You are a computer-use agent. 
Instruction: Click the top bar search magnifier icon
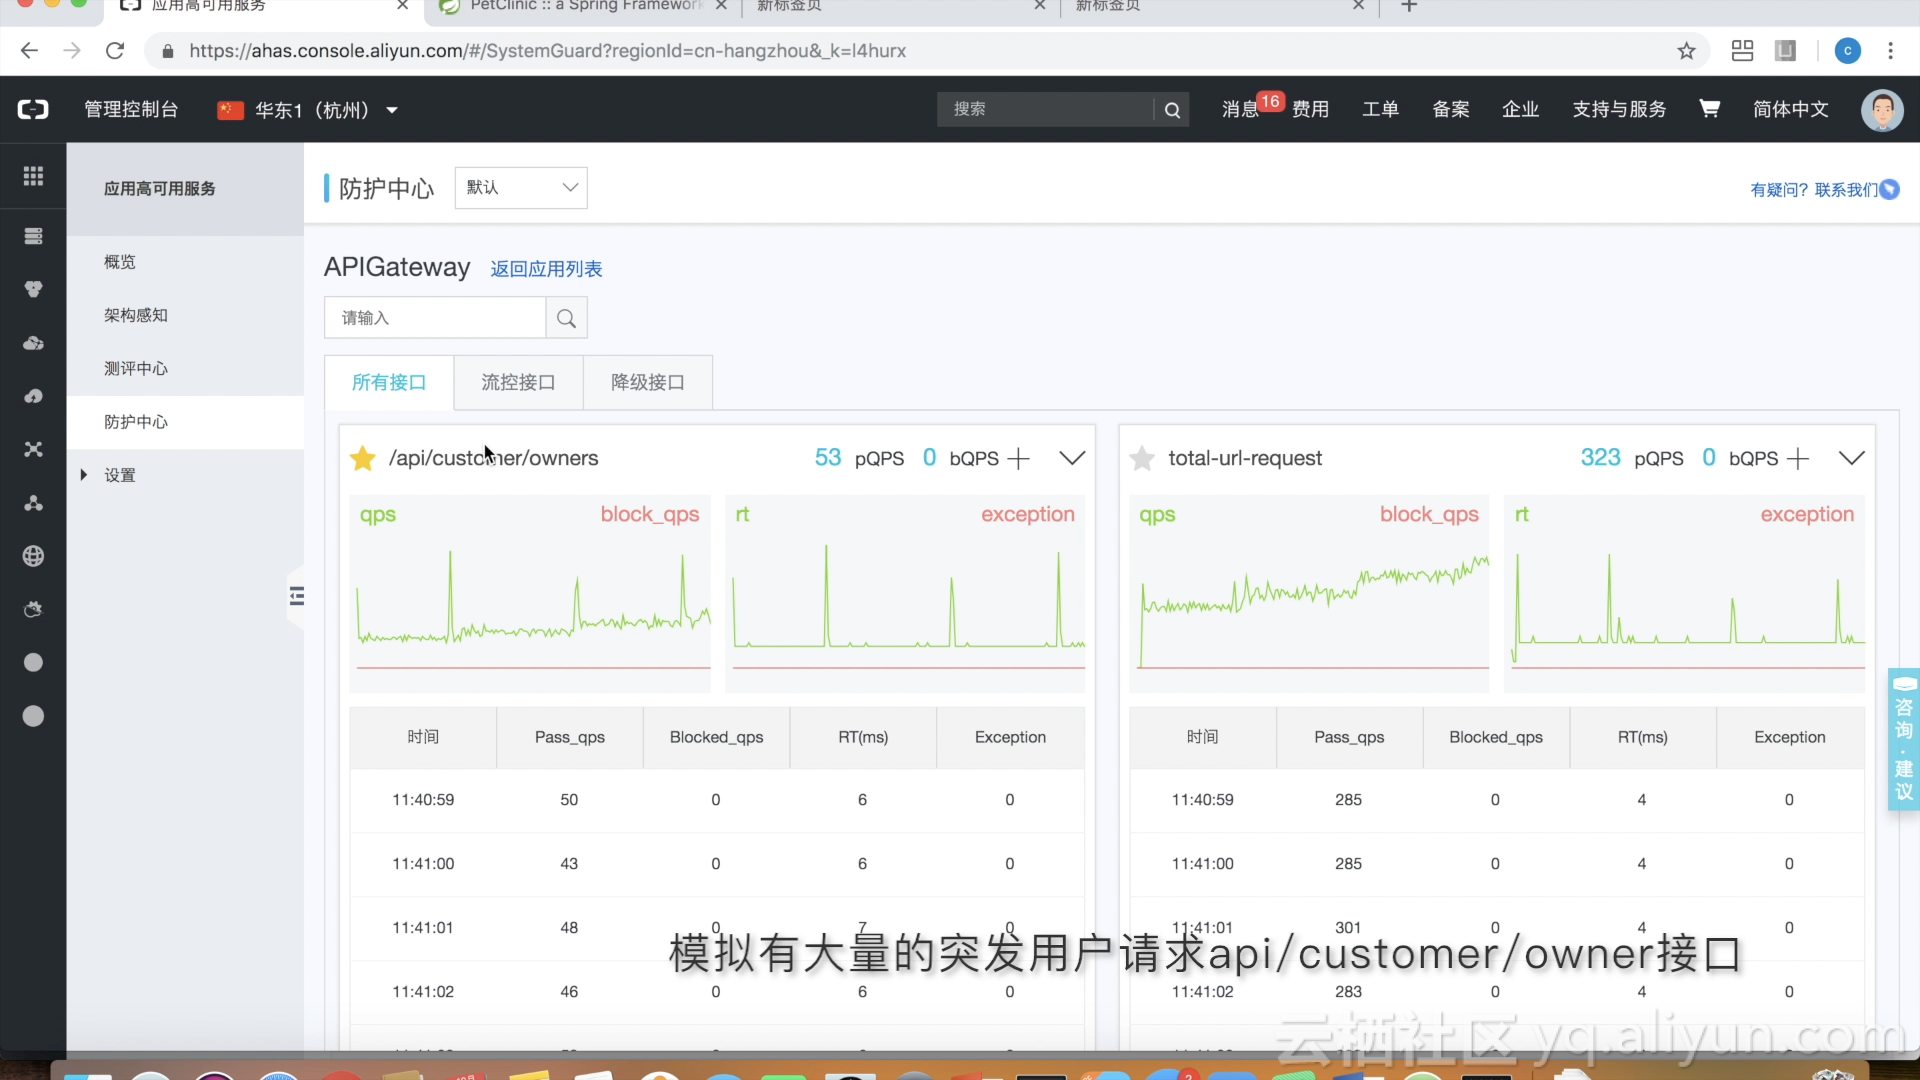[1172, 110]
